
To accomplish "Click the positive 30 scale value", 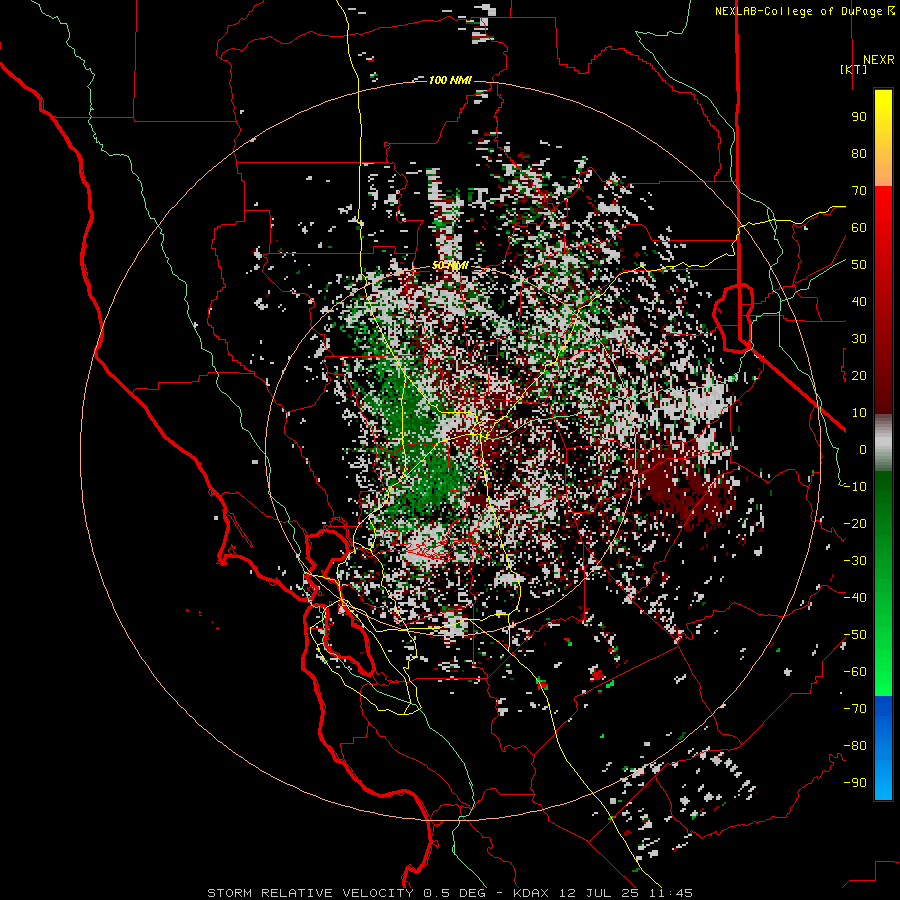I will pos(859,339).
